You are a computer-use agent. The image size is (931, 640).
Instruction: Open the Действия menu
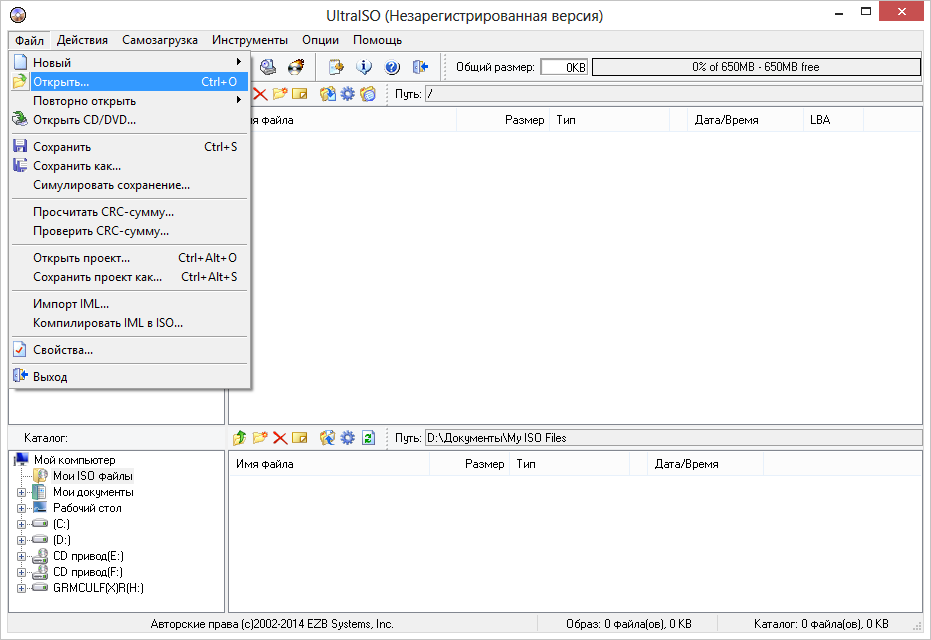tap(82, 40)
